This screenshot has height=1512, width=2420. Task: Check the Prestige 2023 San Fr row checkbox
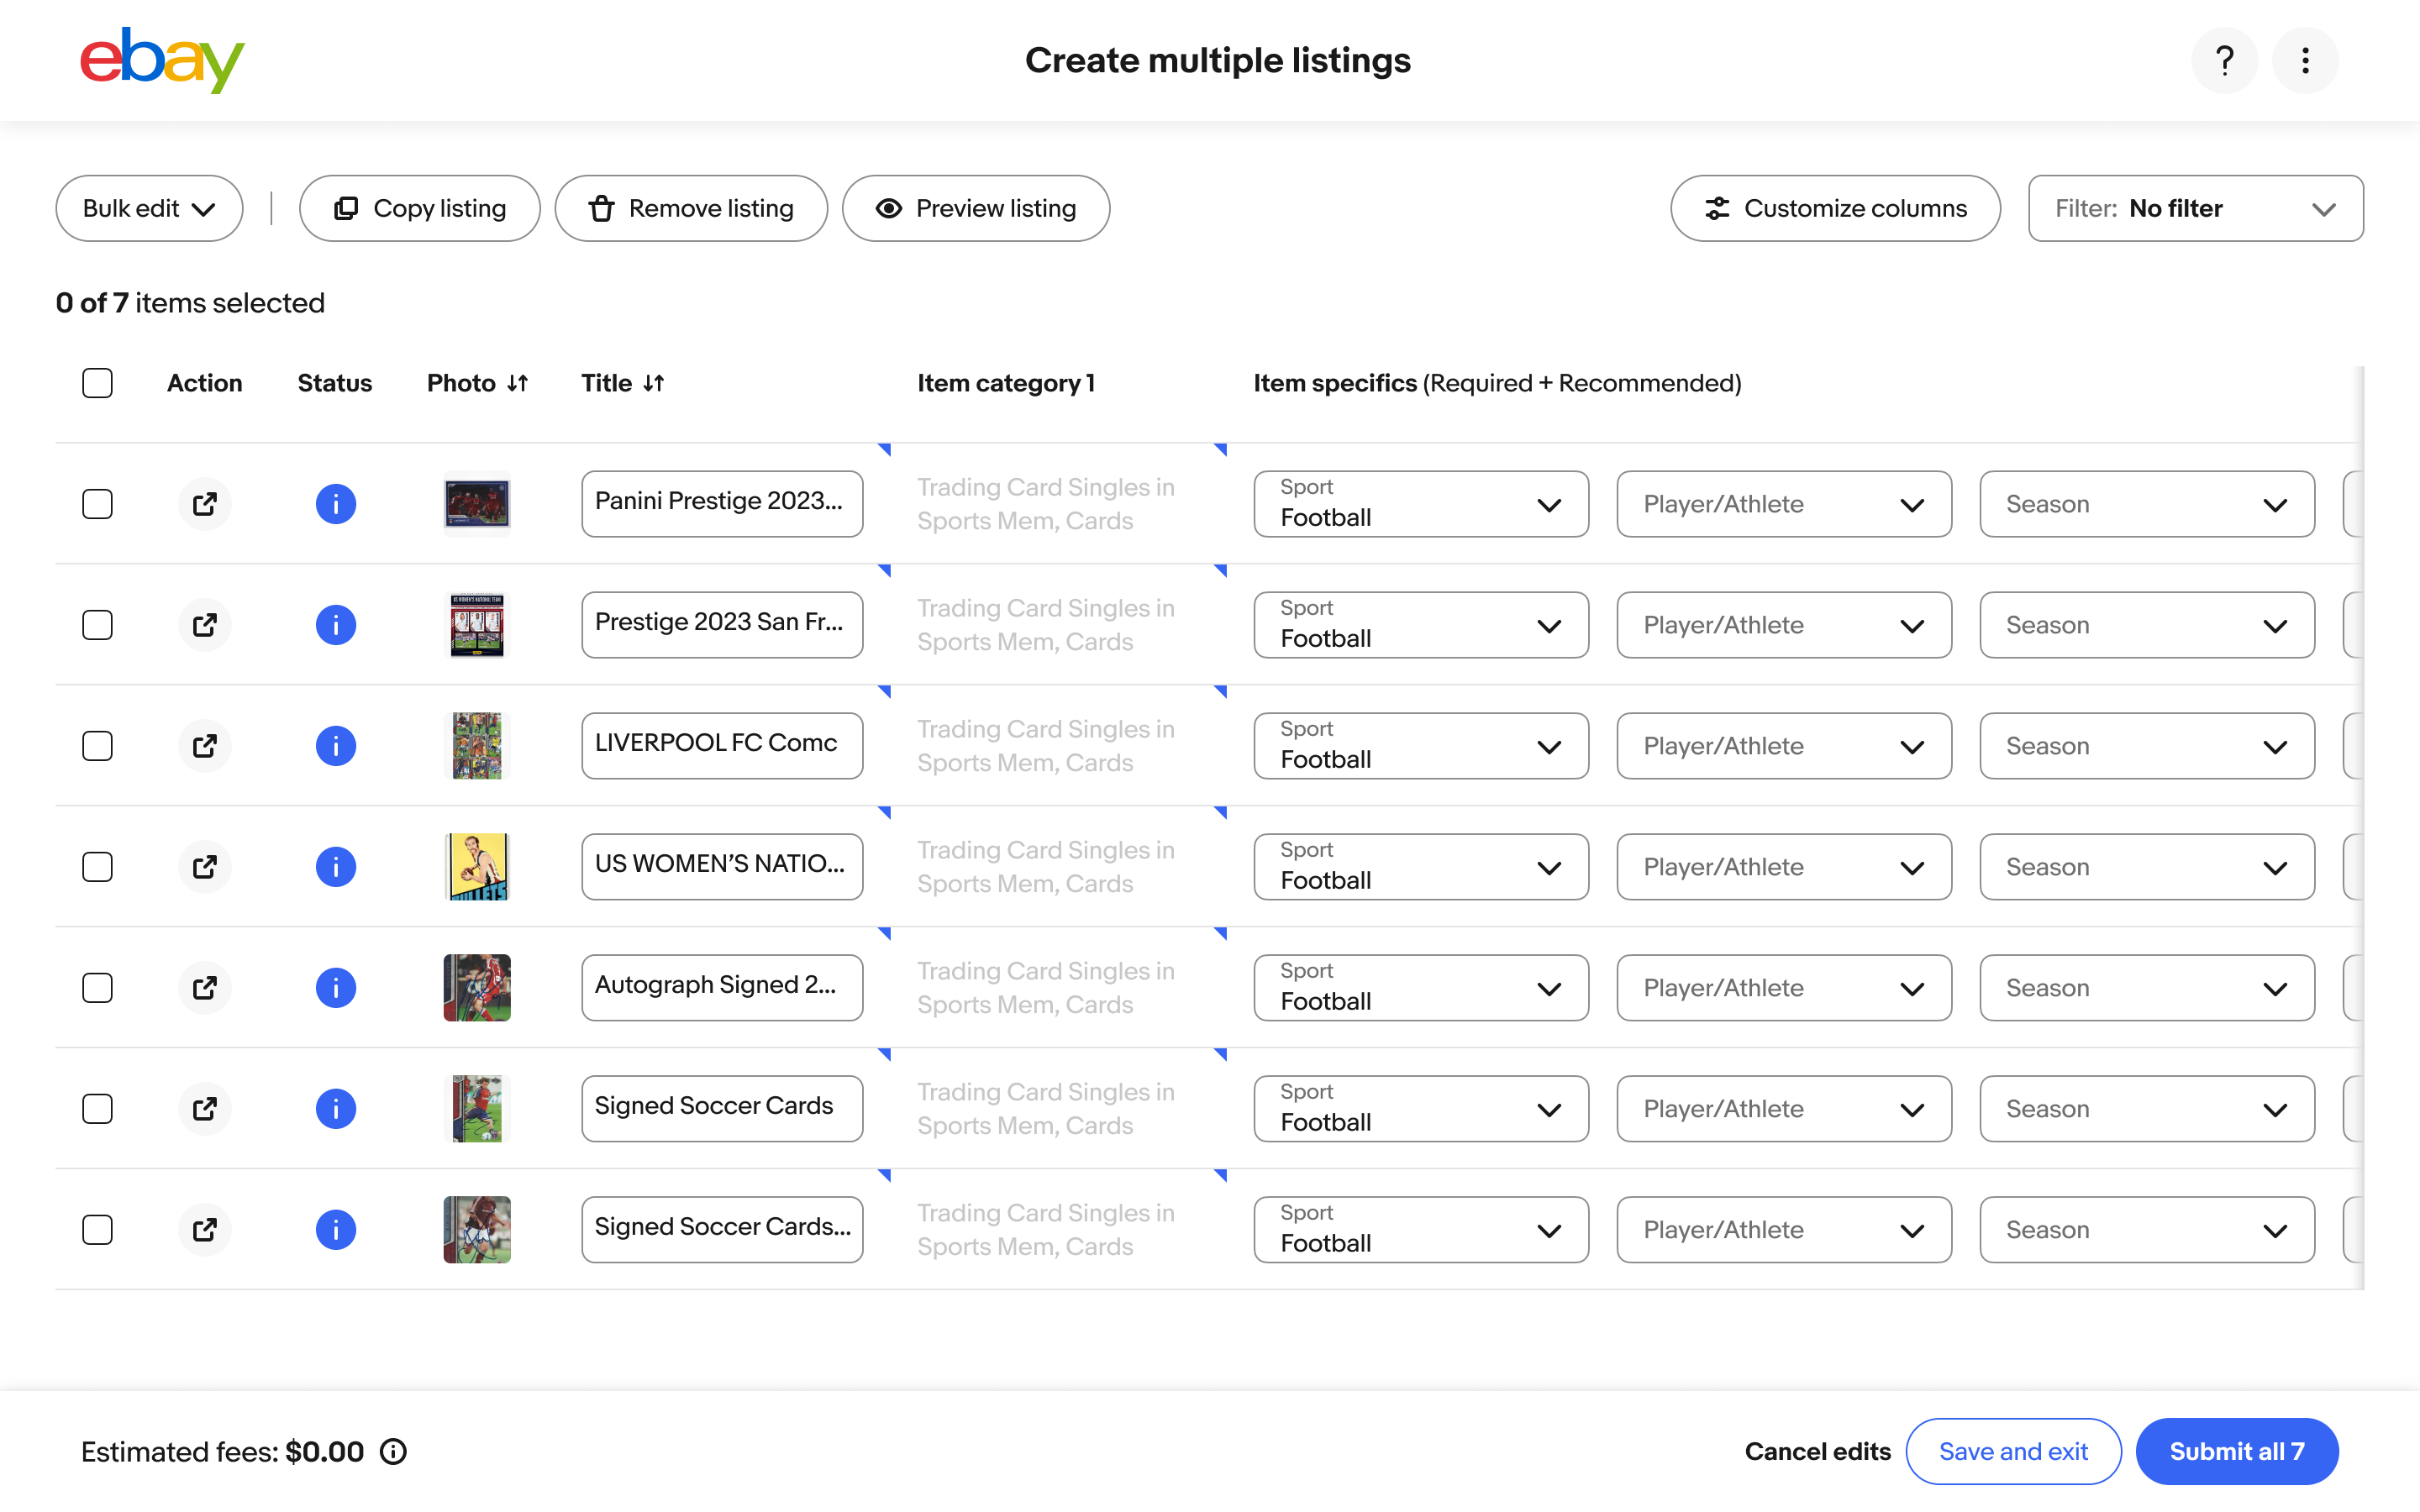pyautogui.click(x=97, y=625)
